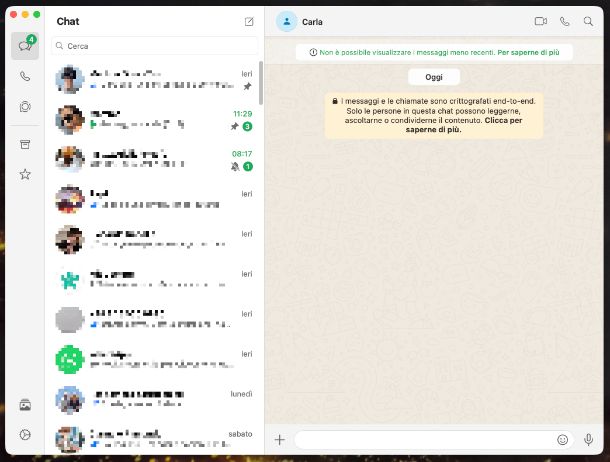Record a voice message with the microphone
Viewport: 610px width, 462px height.
click(x=589, y=440)
